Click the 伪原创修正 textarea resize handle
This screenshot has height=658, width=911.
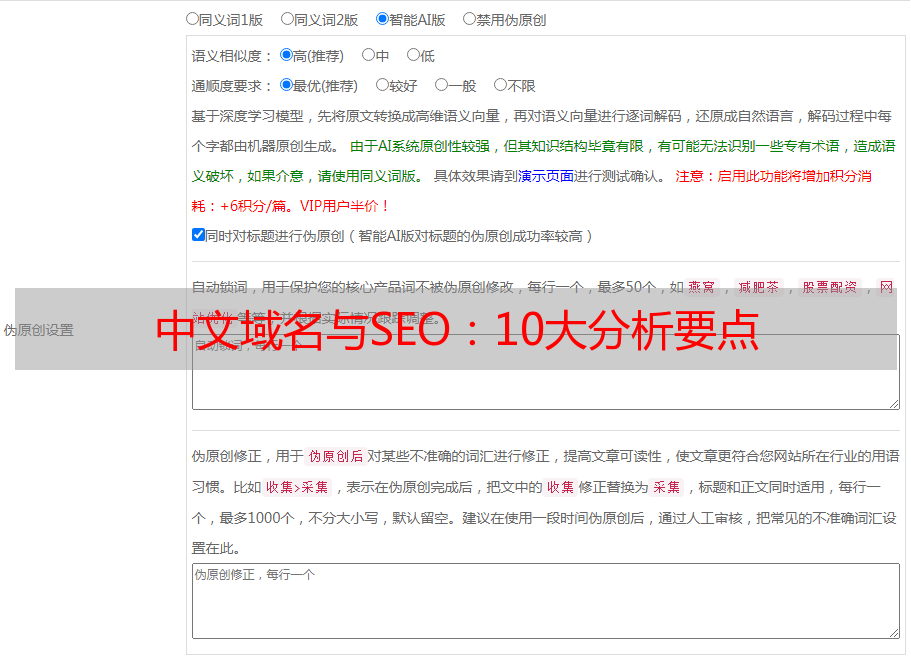[893, 631]
